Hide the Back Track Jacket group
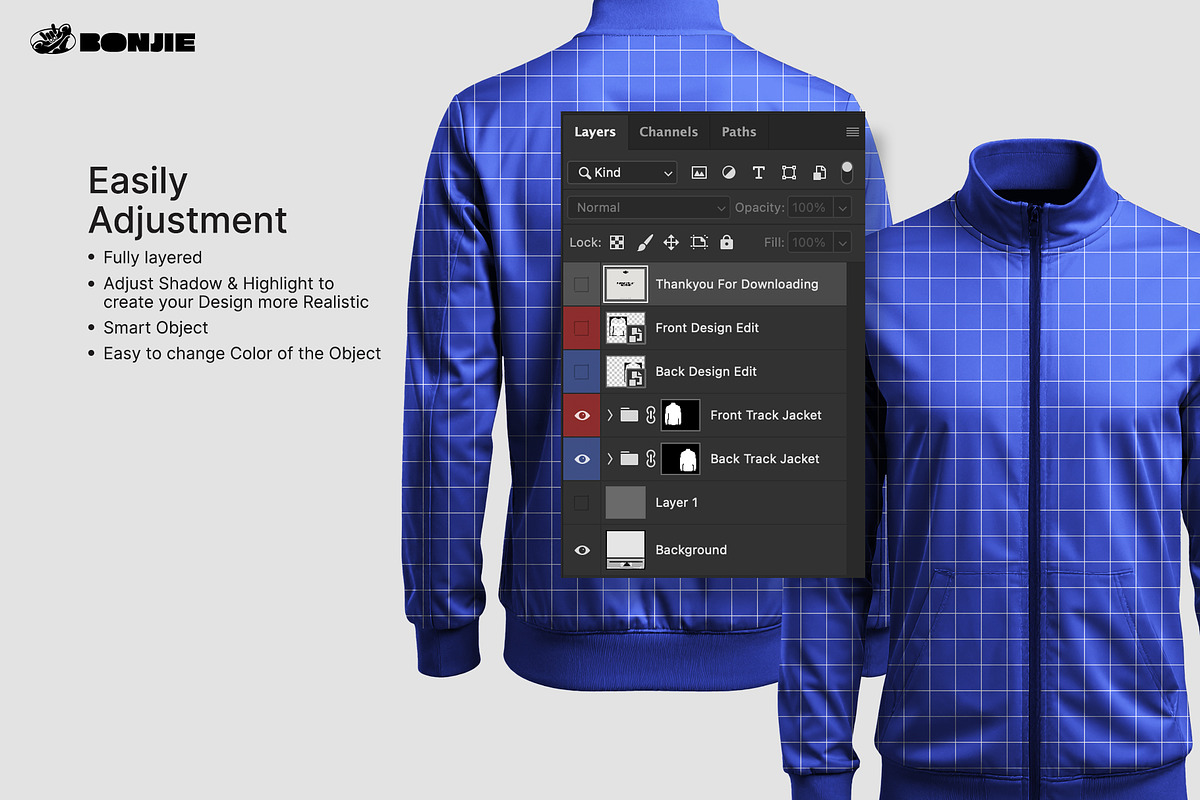The width and height of the screenshot is (1200, 800). 581,459
